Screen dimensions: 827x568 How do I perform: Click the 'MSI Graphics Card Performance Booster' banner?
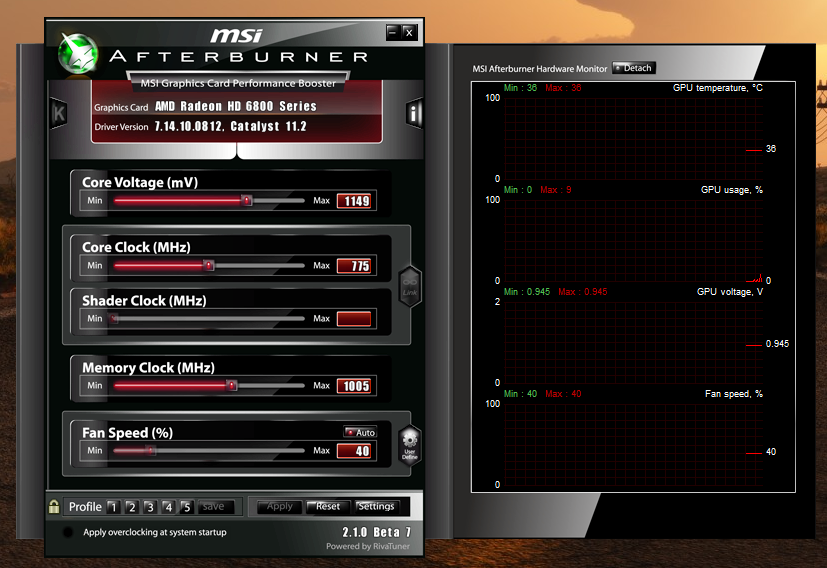click(238, 83)
